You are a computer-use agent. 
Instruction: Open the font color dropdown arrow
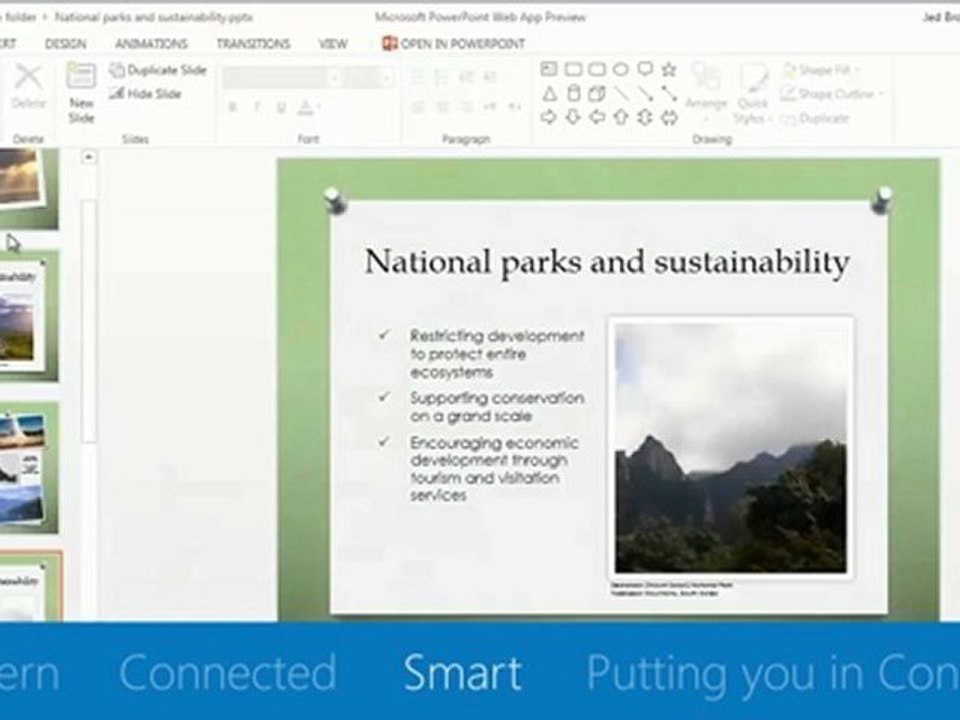coord(319,108)
